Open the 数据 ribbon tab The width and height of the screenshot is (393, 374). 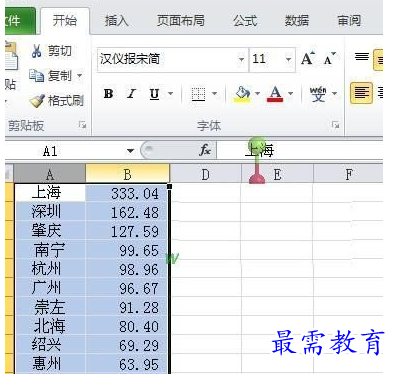click(297, 21)
